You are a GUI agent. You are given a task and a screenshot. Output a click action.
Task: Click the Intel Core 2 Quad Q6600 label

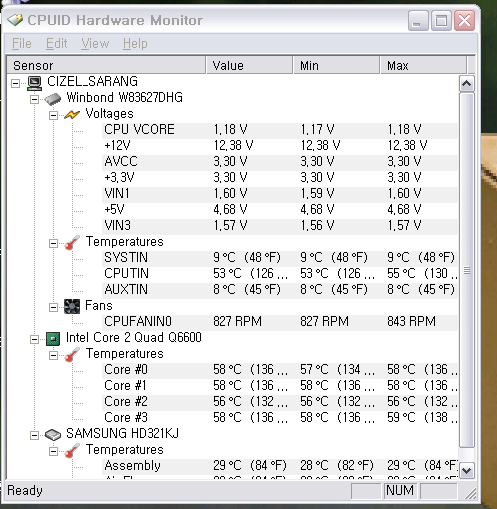tap(134, 338)
